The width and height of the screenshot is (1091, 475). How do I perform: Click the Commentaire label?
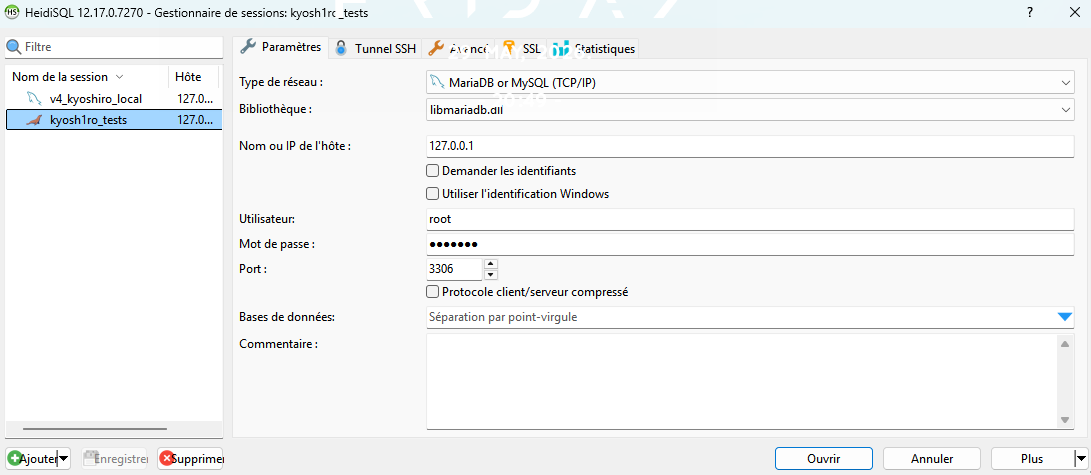coord(278,344)
